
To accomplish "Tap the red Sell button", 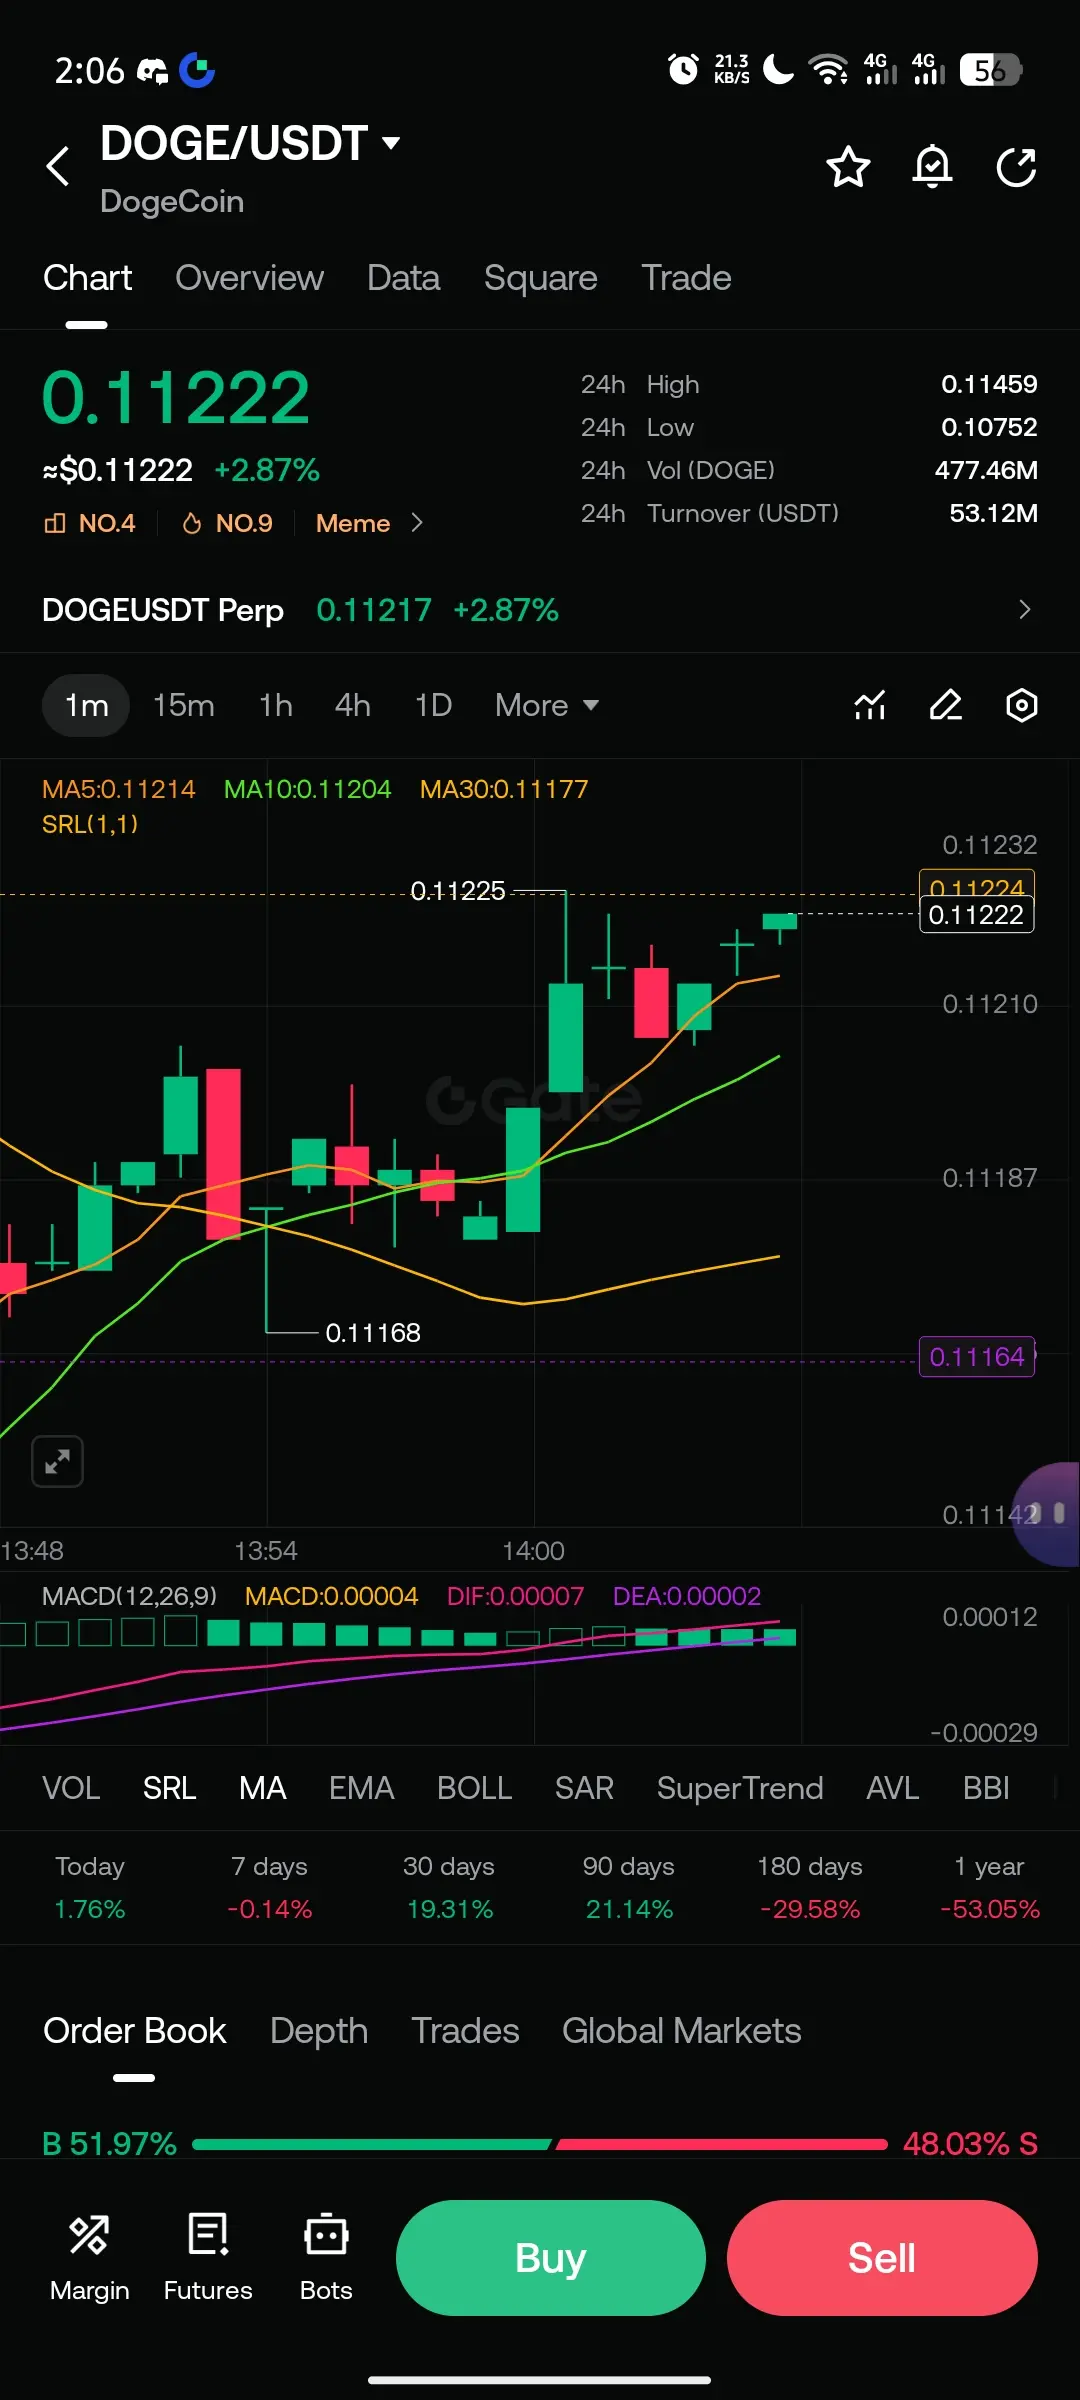I will 882,2258.
